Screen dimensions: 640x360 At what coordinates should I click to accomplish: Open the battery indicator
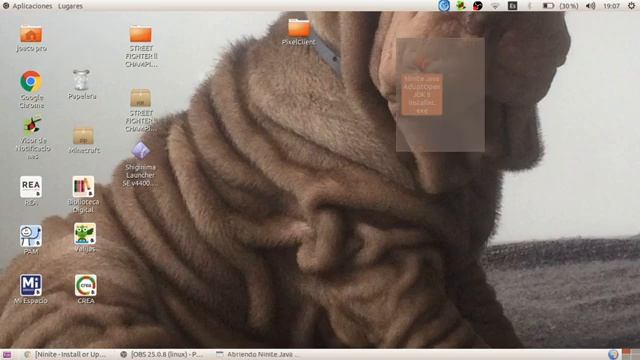point(548,6)
